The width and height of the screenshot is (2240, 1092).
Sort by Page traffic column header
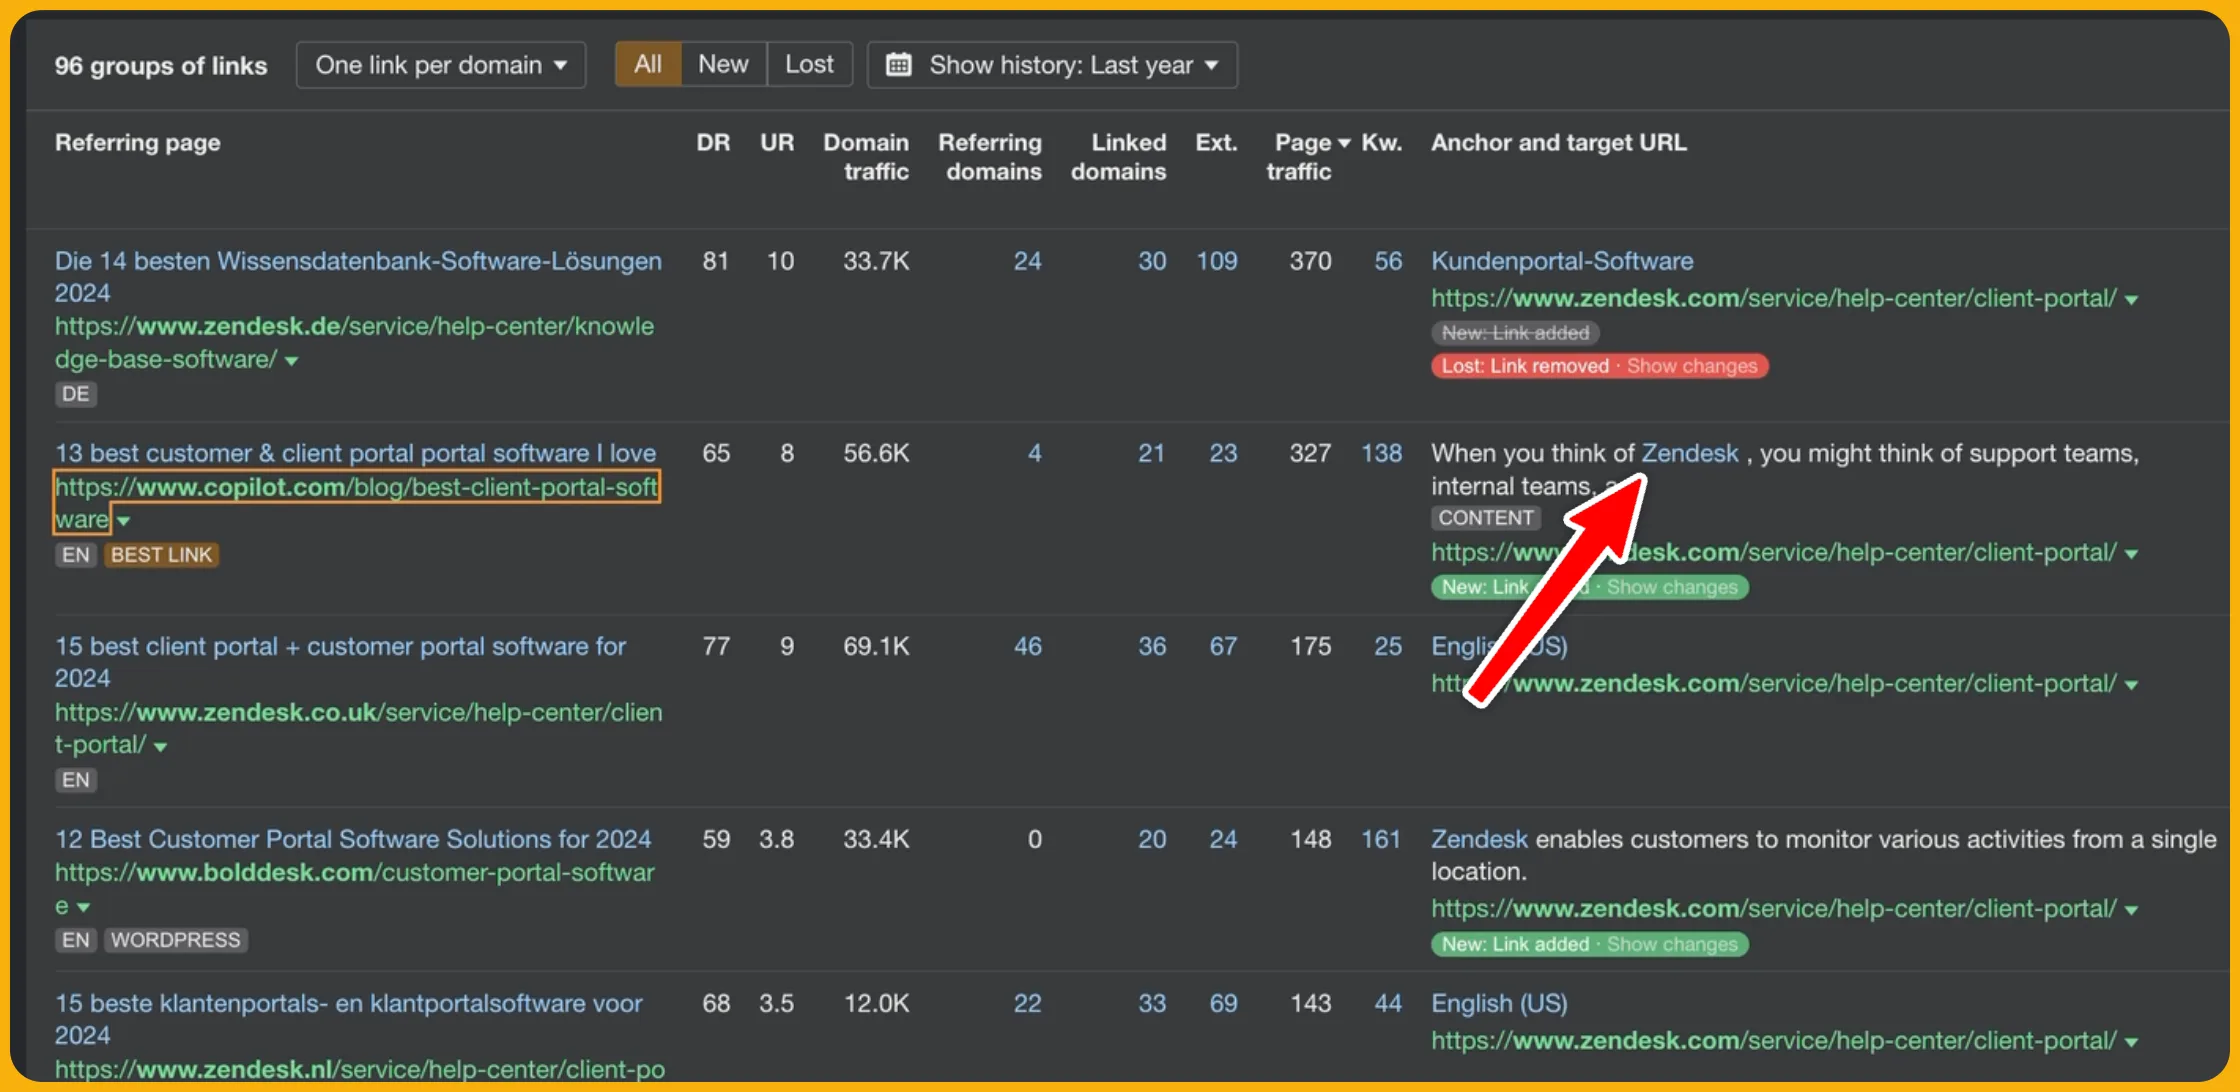(1307, 157)
